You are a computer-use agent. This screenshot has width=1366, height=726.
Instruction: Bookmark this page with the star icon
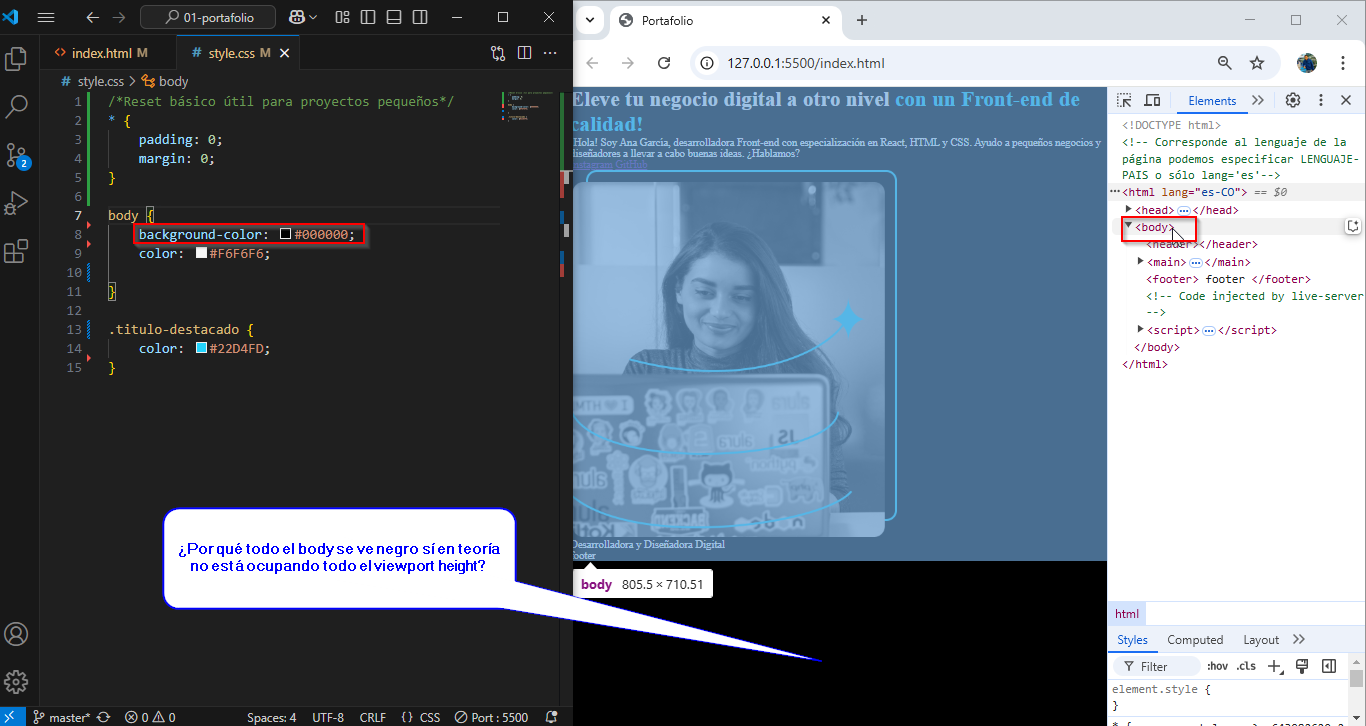tap(1257, 63)
